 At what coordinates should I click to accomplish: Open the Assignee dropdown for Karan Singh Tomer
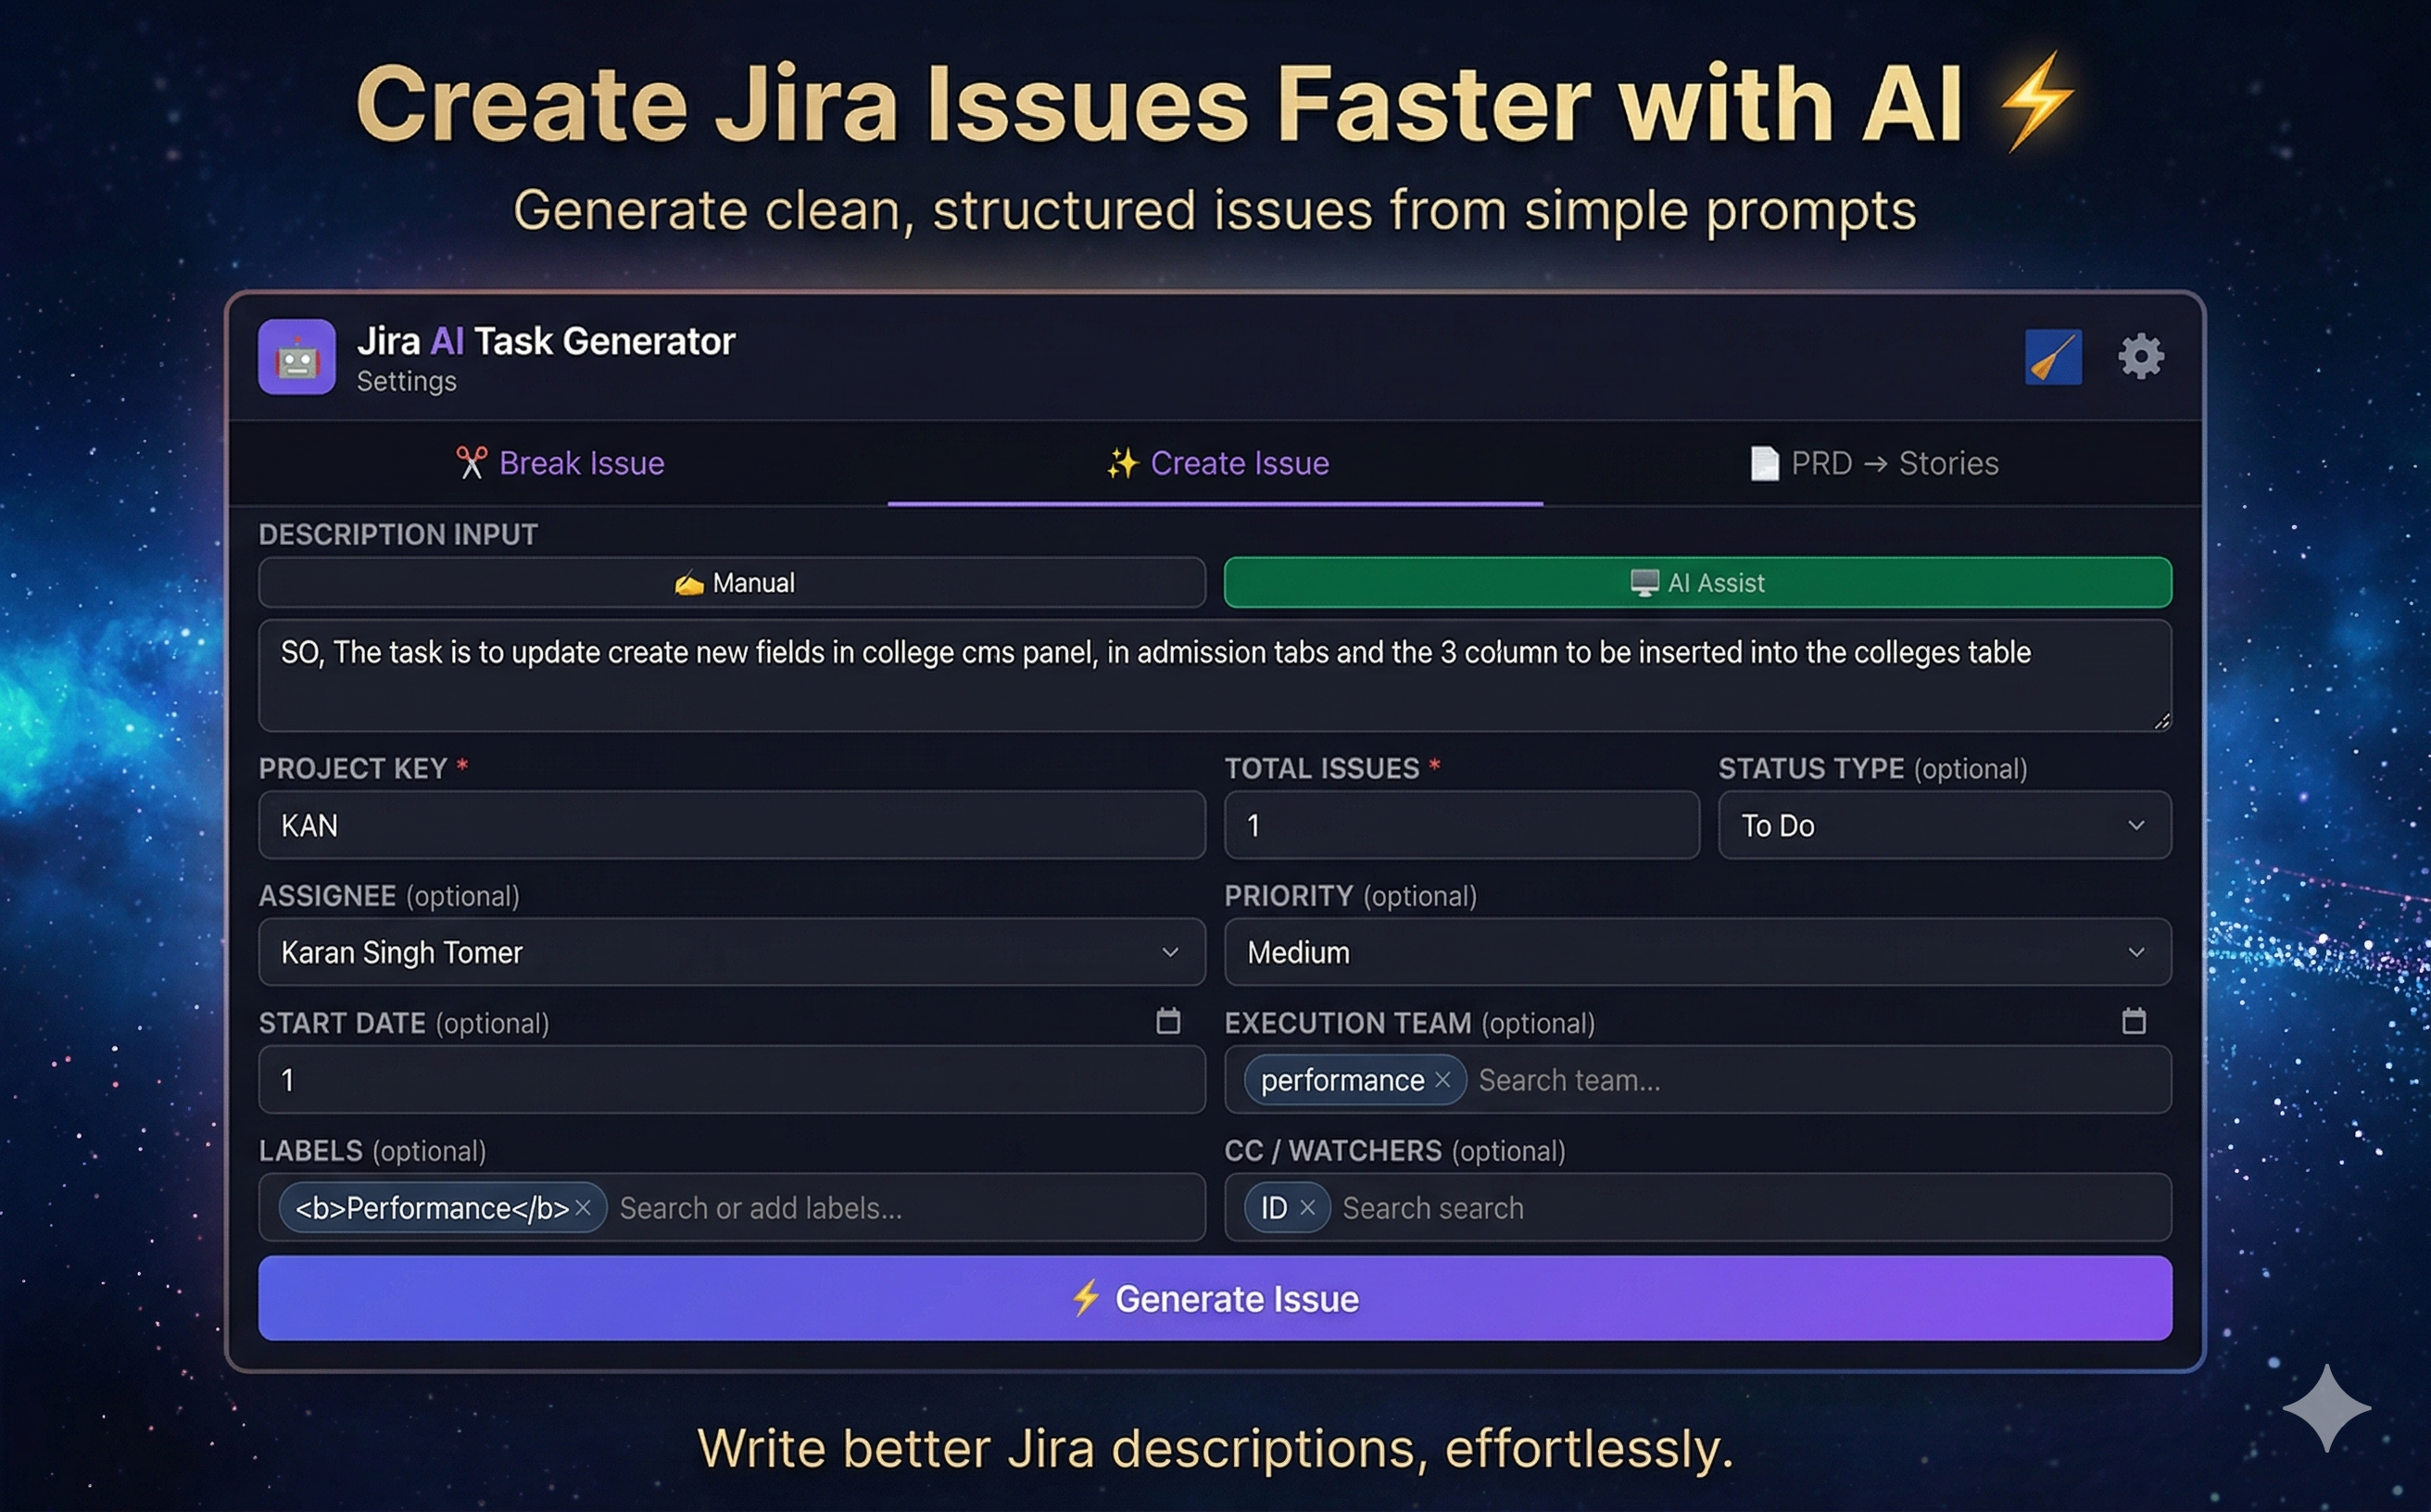point(731,952)
